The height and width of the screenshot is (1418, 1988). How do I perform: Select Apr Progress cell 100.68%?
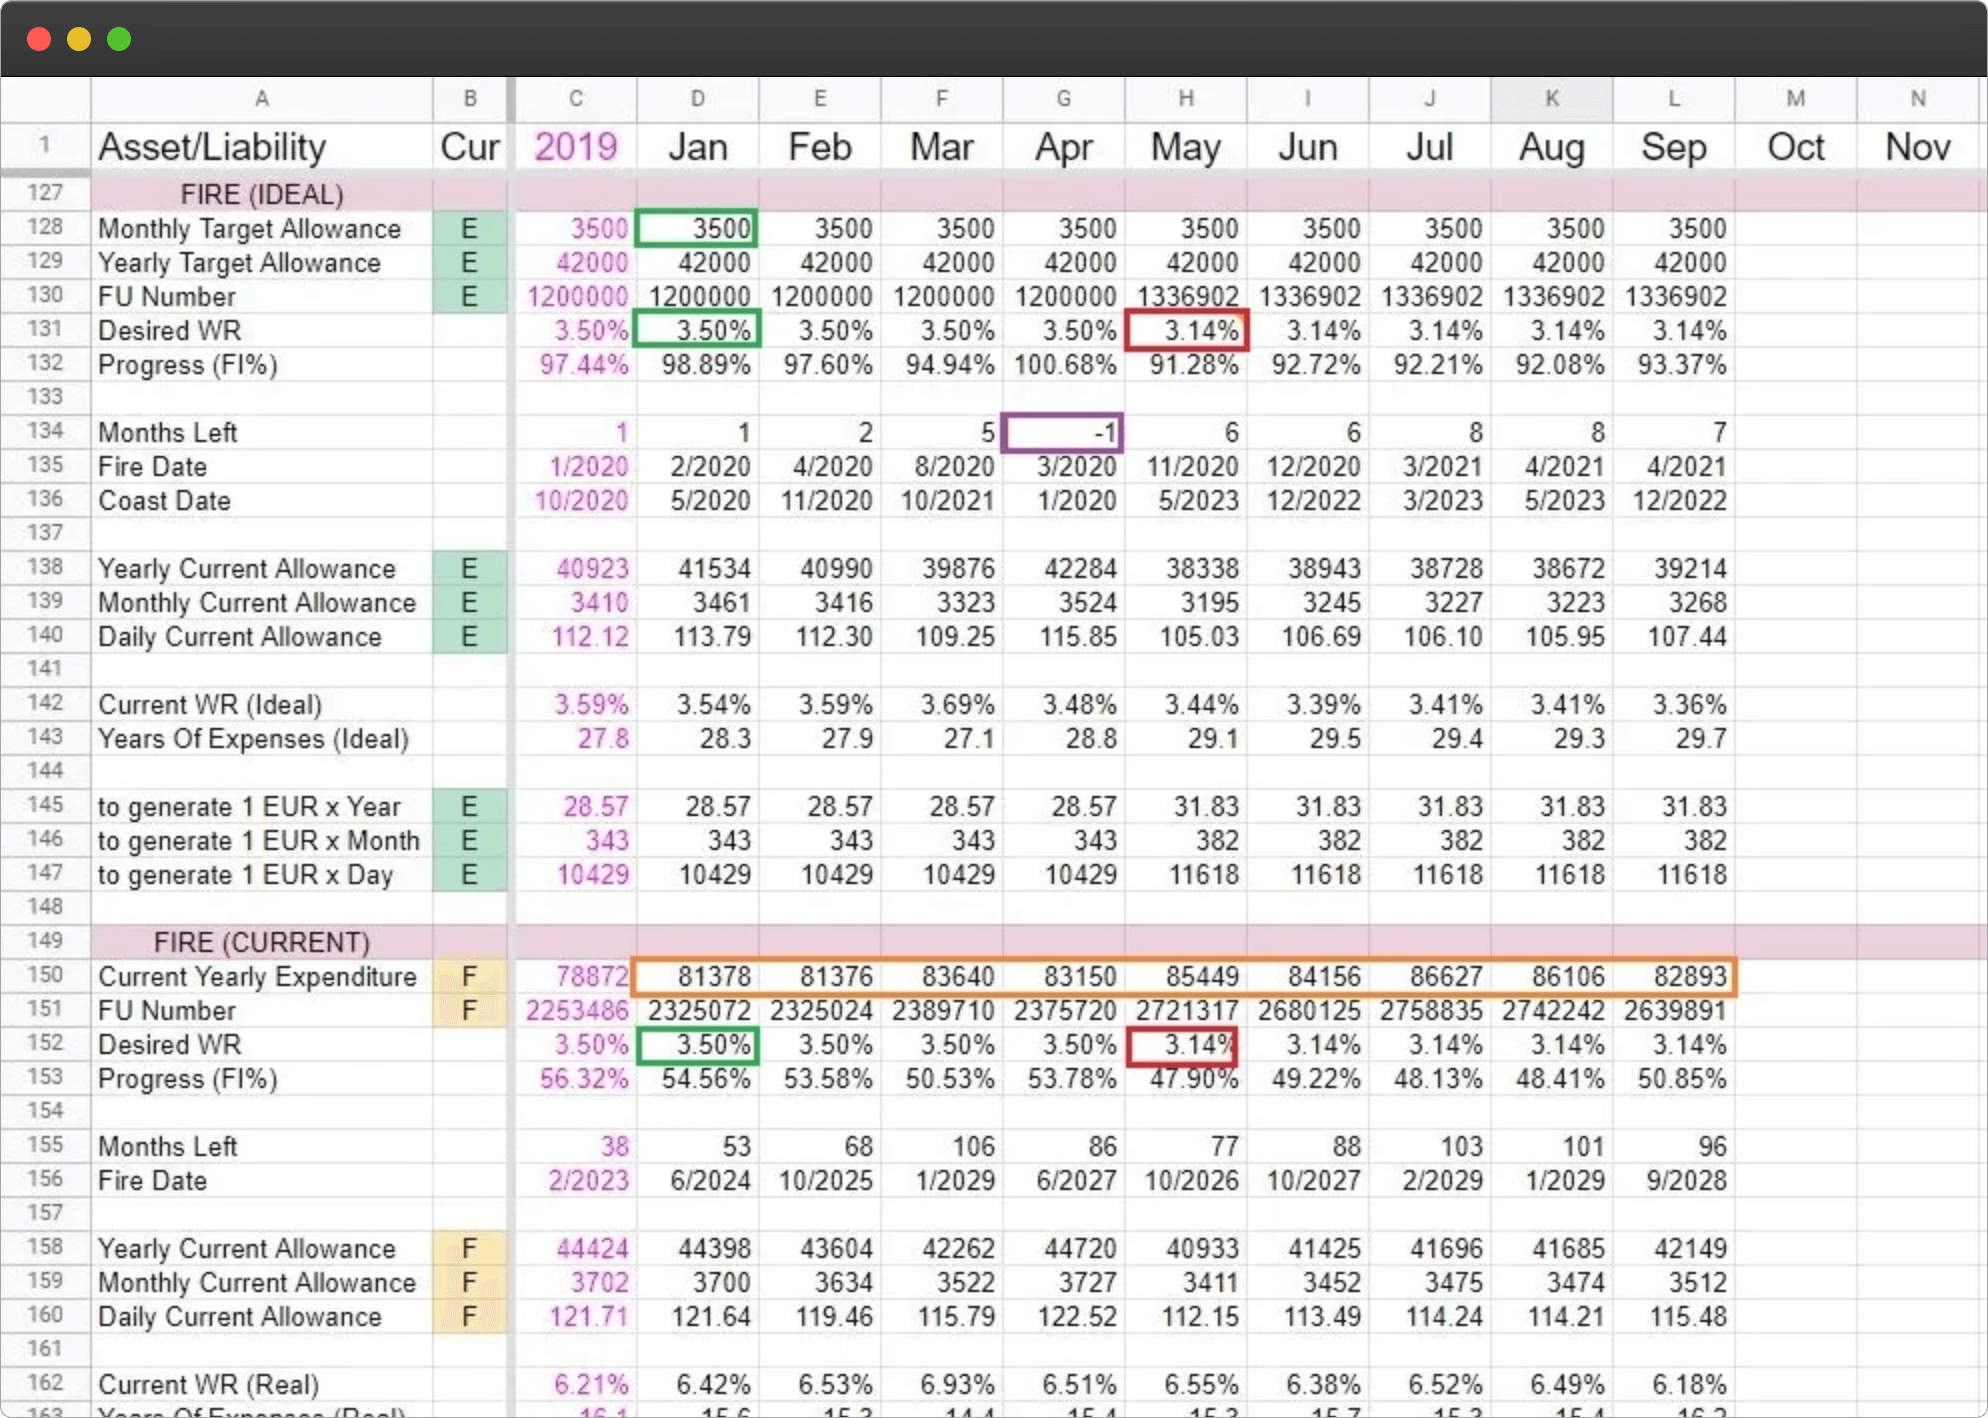[1064, 364]
